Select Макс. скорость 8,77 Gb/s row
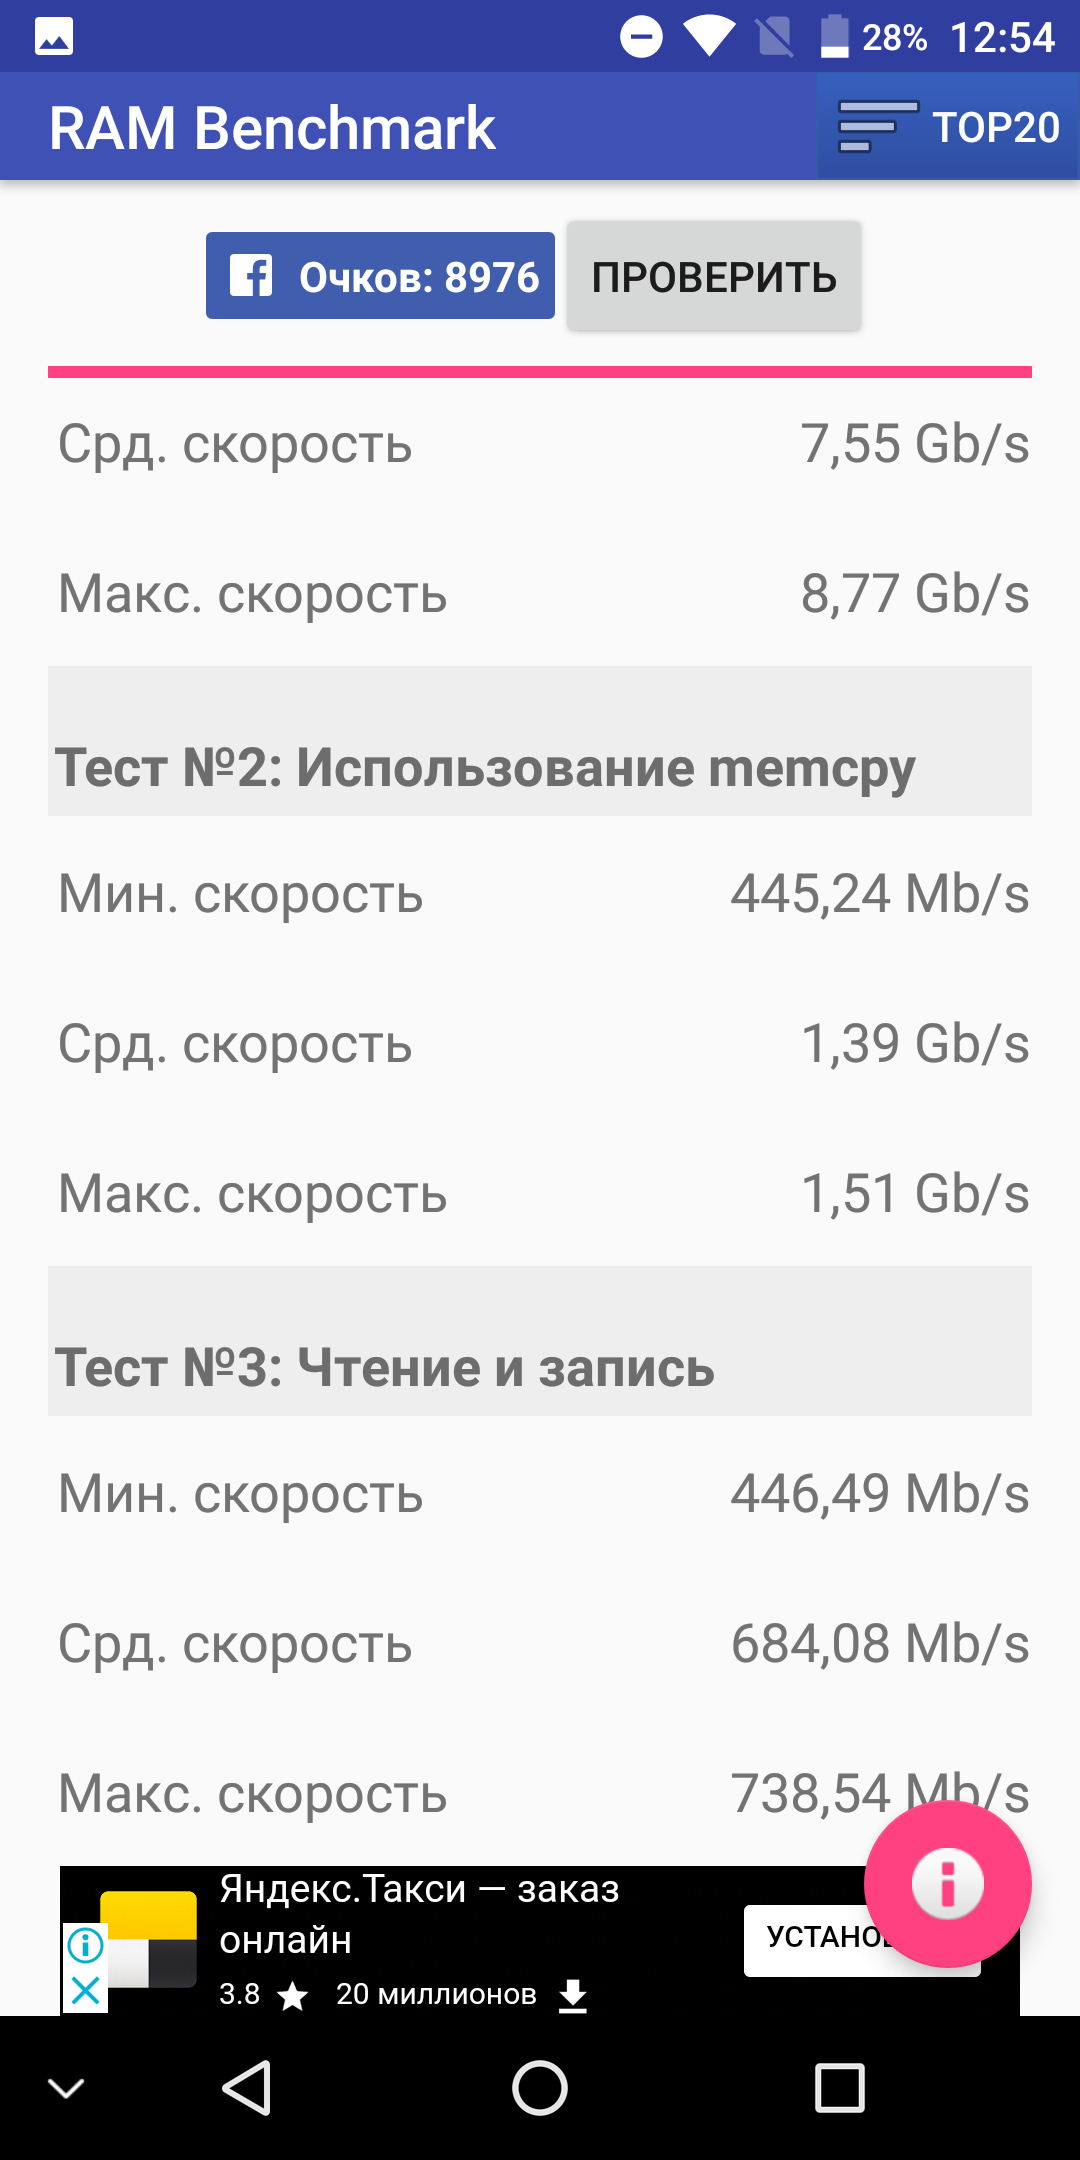Viewport: 1080px width, 2160px height. coord(540,593)
